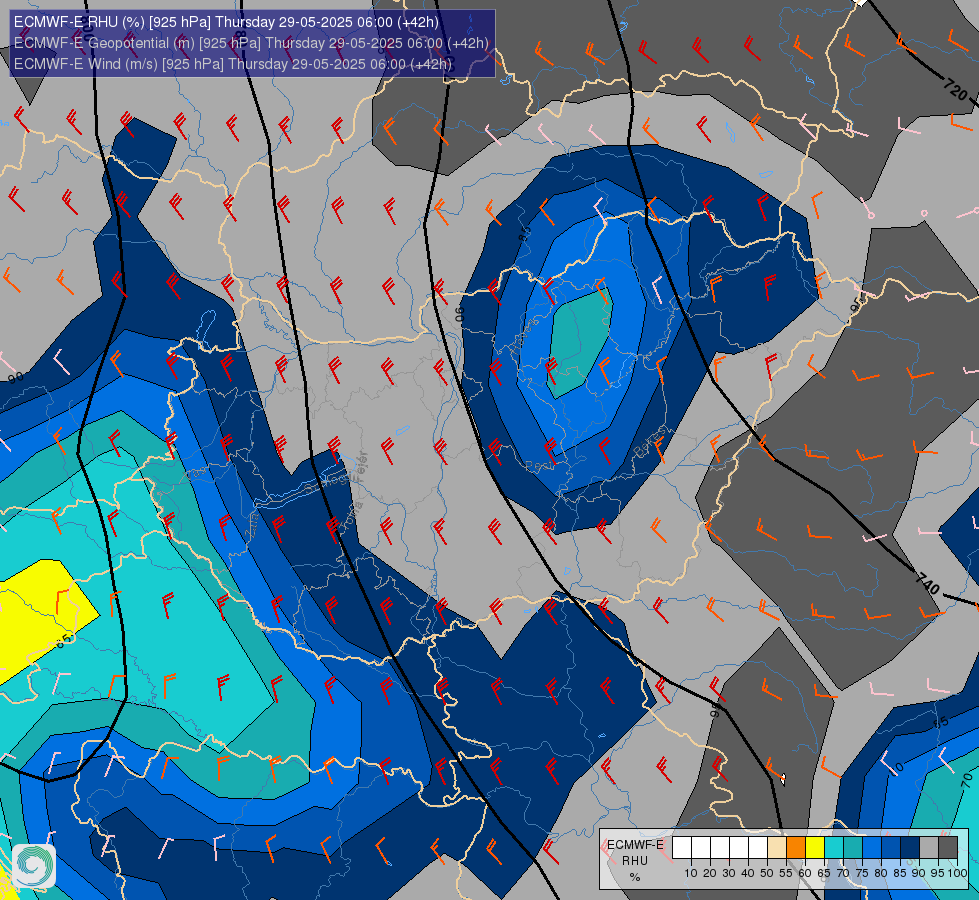Screen dimensions: 979x900
Task: Pick the light gray 90–95% legend swatch
Action: (930, 848)
